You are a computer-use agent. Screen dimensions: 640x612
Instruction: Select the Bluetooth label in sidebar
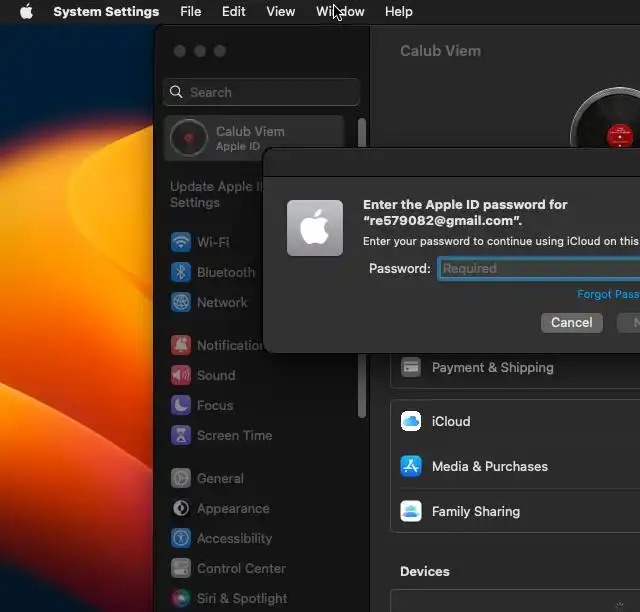(x=226, y=272)
